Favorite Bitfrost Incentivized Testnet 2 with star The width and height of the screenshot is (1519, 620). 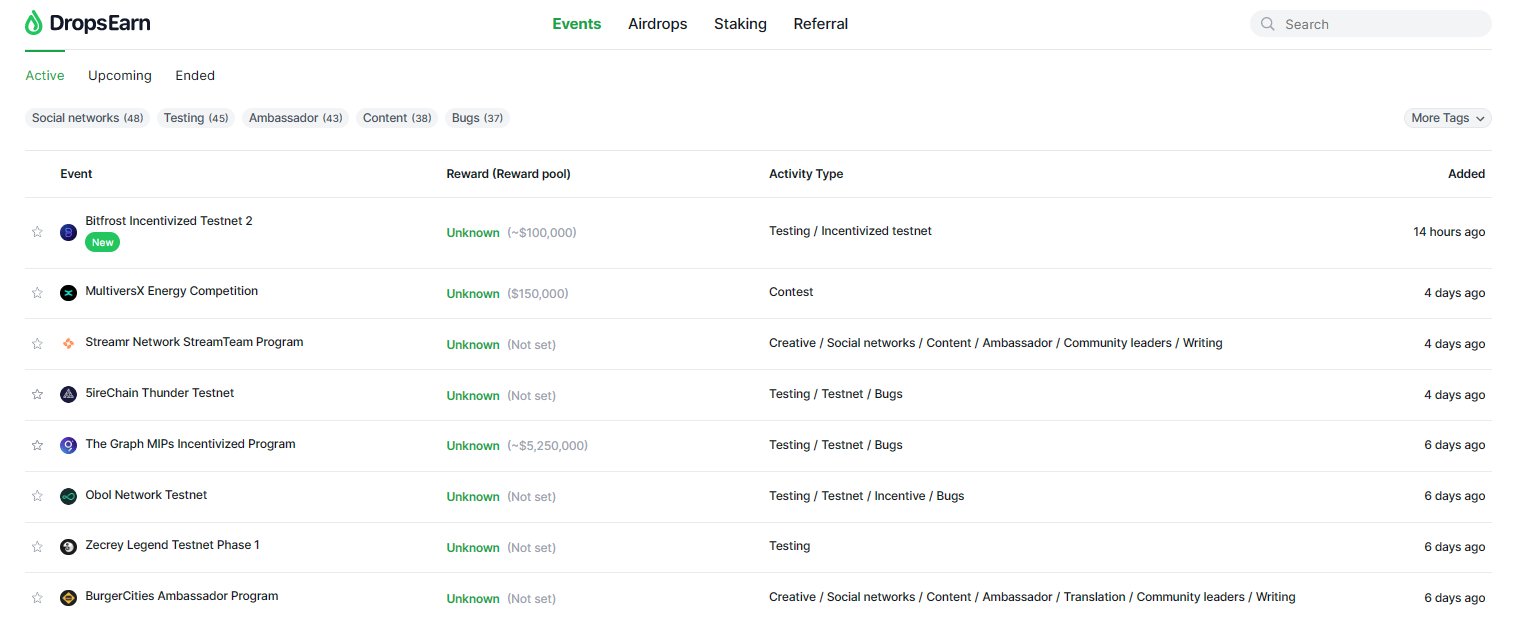click(37, 232)
